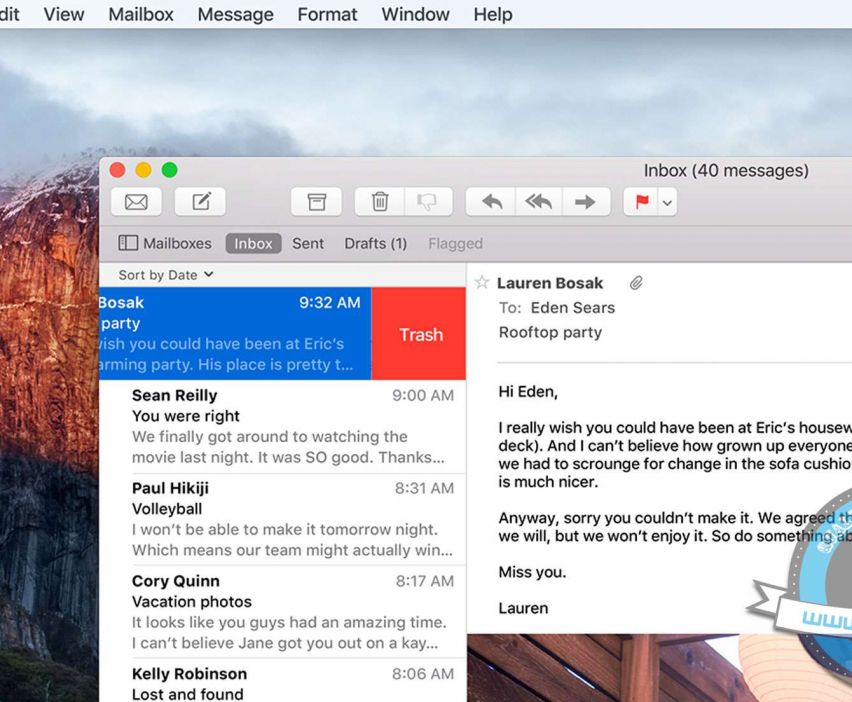852x702 pixels.
Task: Open the flag color dropdown arrow
Action: pos(668,203)
